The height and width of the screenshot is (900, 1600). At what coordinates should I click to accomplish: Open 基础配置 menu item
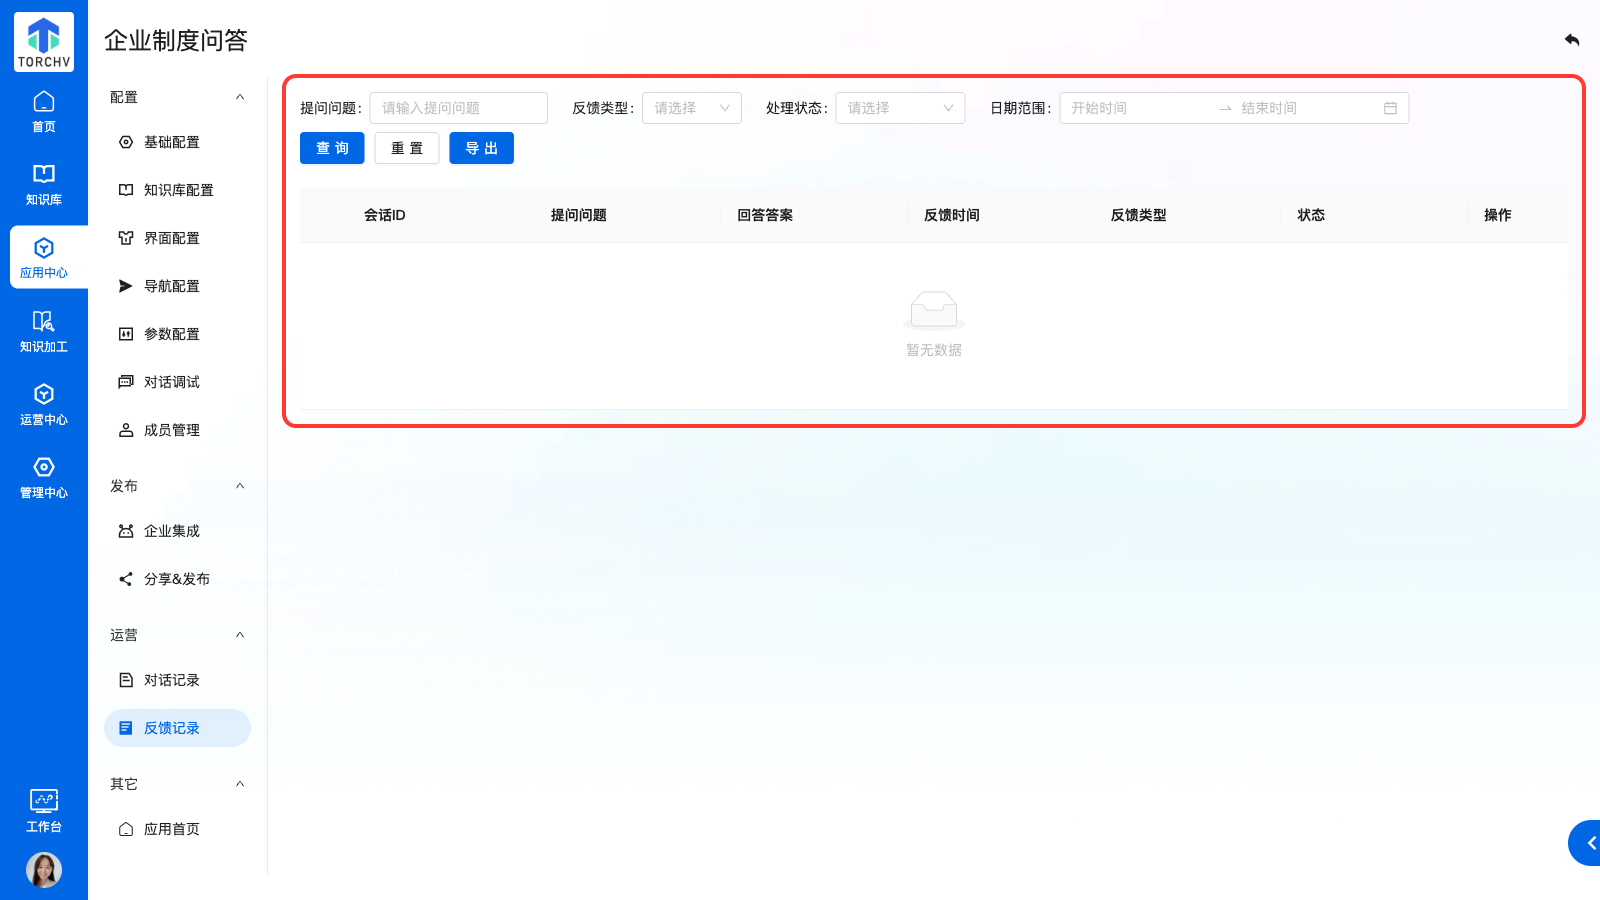point(172,142)
